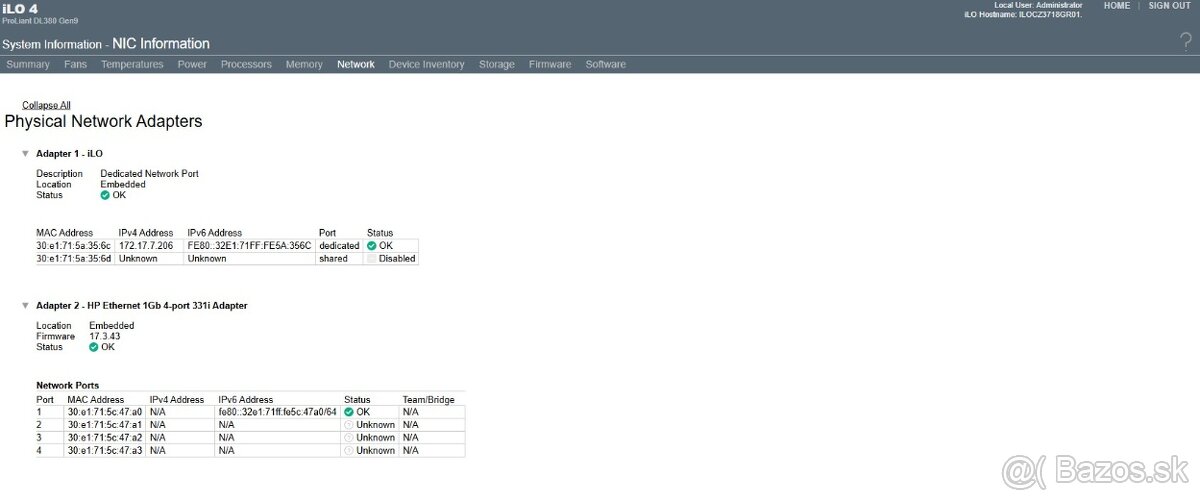The image size is (1200, 500).
Task: Click the dedicated port green OK icon
Action: 372,245
